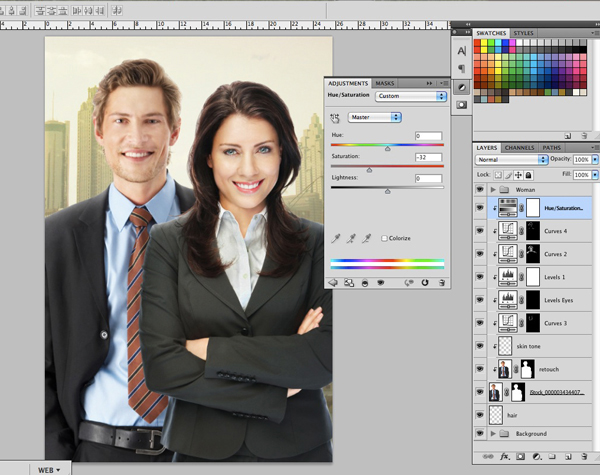This screenshot has width=600, height=475.
Task: Click the reset adjustment defaults icon
Action: [424, 283]
